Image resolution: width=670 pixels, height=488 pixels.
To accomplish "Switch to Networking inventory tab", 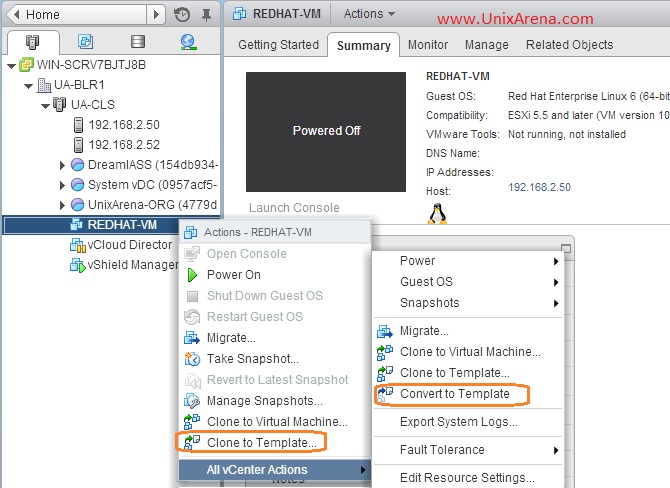I will pos(188,42).
